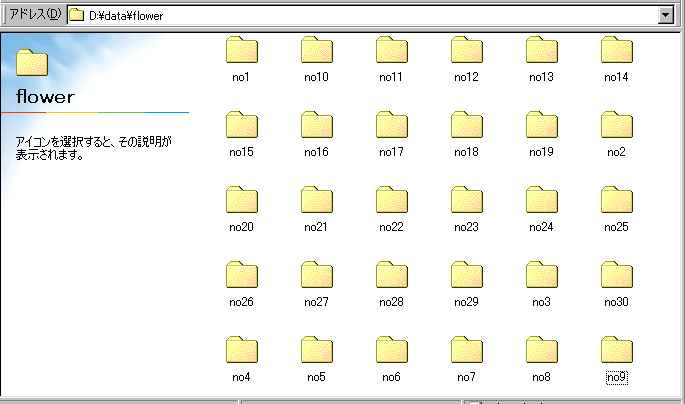
Task: Select the no28 folder icon
Action: click(x=392, y=275)
